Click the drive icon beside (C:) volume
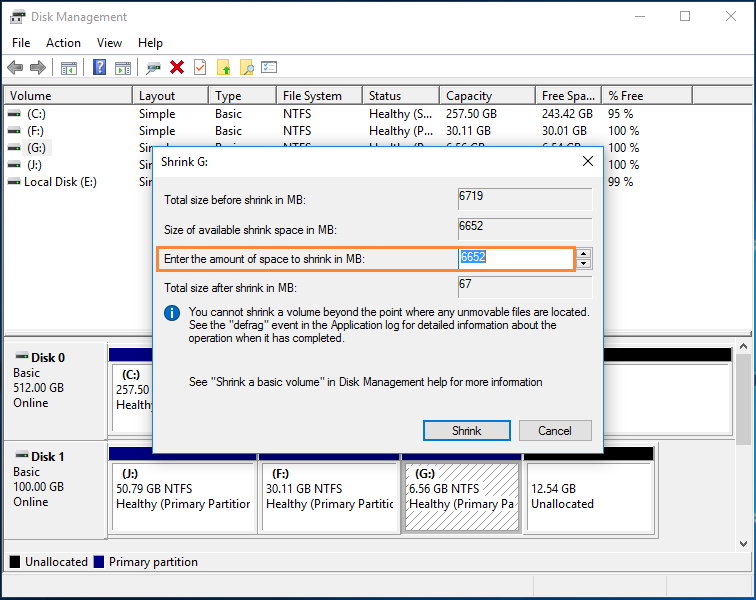The width and height of the screenshot is (756, 600). pyautogui.click(x=14, y=114)
